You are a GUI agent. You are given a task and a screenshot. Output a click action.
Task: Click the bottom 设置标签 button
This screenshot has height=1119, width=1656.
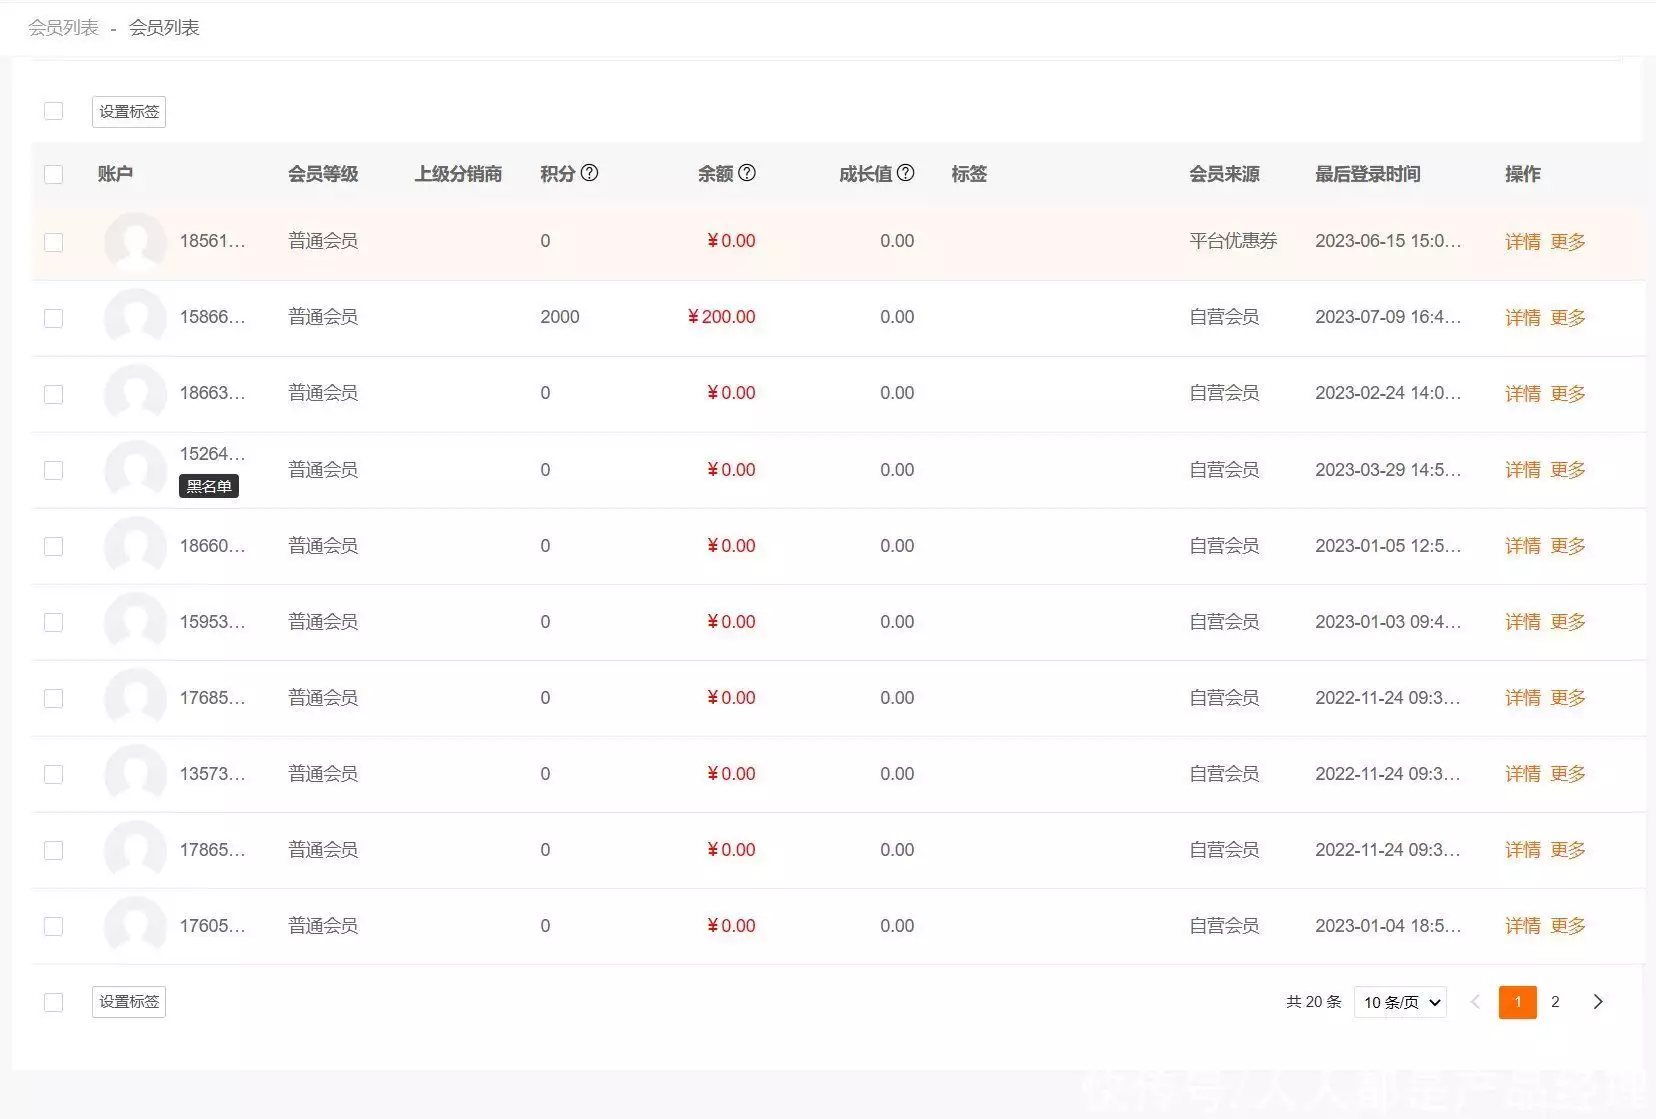click(x=129, y=1002)
